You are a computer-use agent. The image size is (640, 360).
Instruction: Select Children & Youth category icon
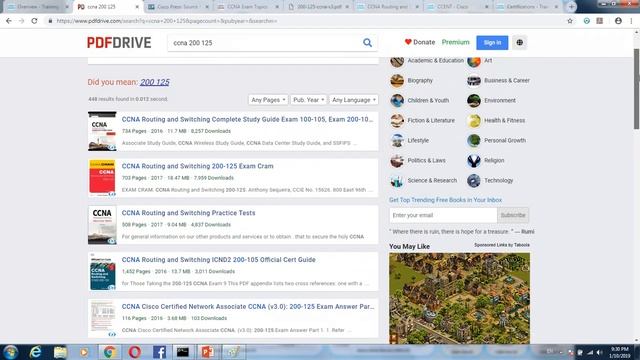pos(397,100)
